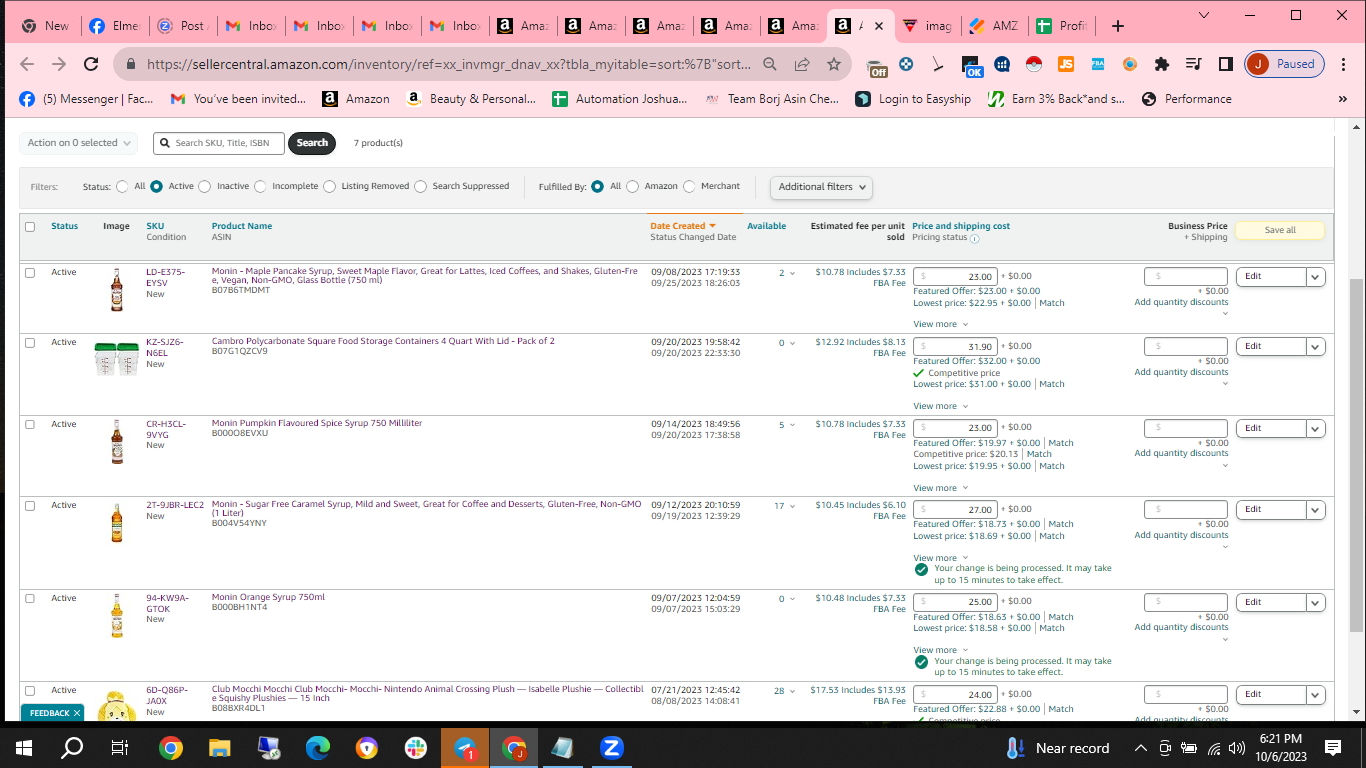Open Cambro Polycarbonate product name link
Image resolution: width=1366 pixels, height=768 pixels.
[x=383, y=341]
